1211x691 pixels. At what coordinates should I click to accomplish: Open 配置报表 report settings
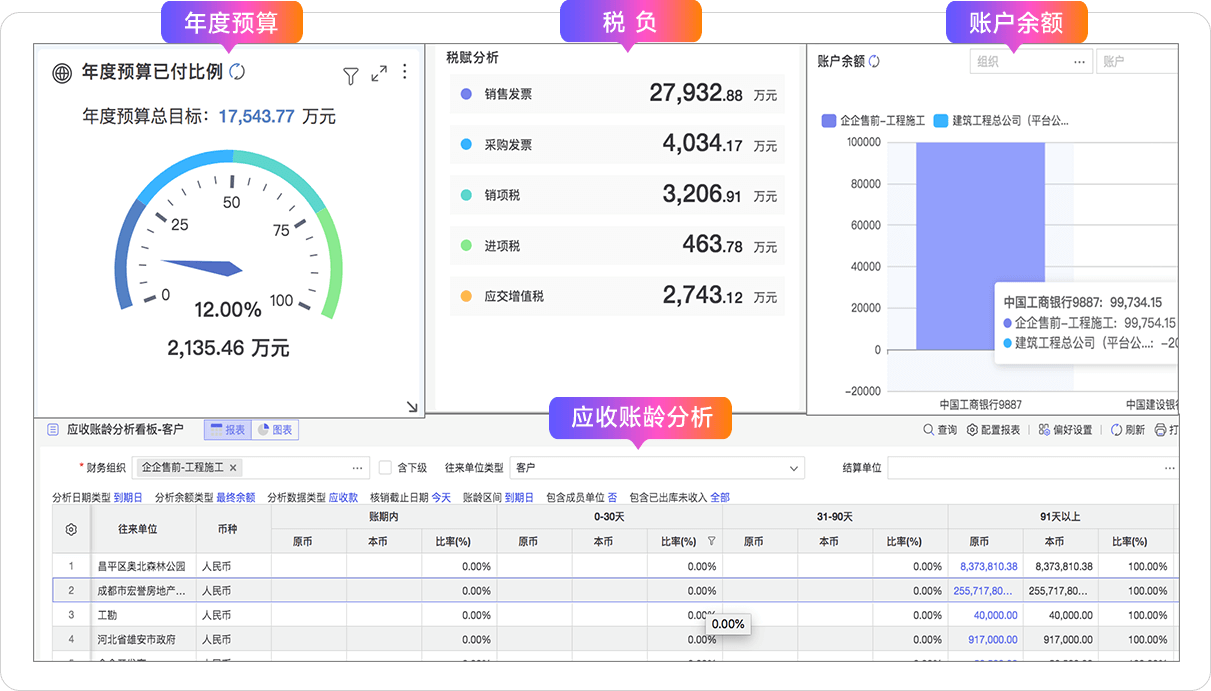[993, 430]
